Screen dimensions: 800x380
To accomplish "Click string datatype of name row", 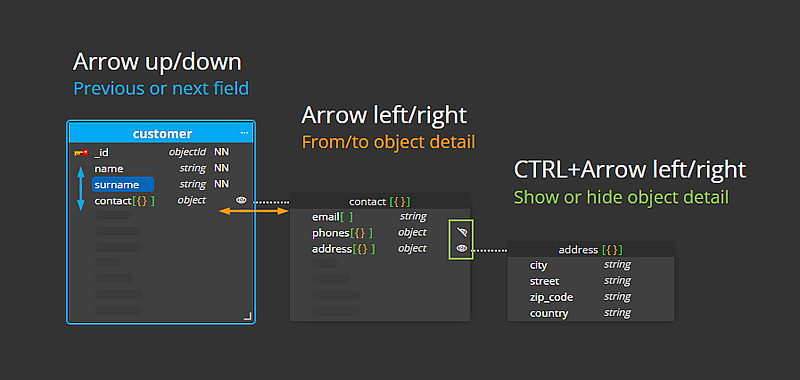I will pyautogui.click(x=192, y=168).
